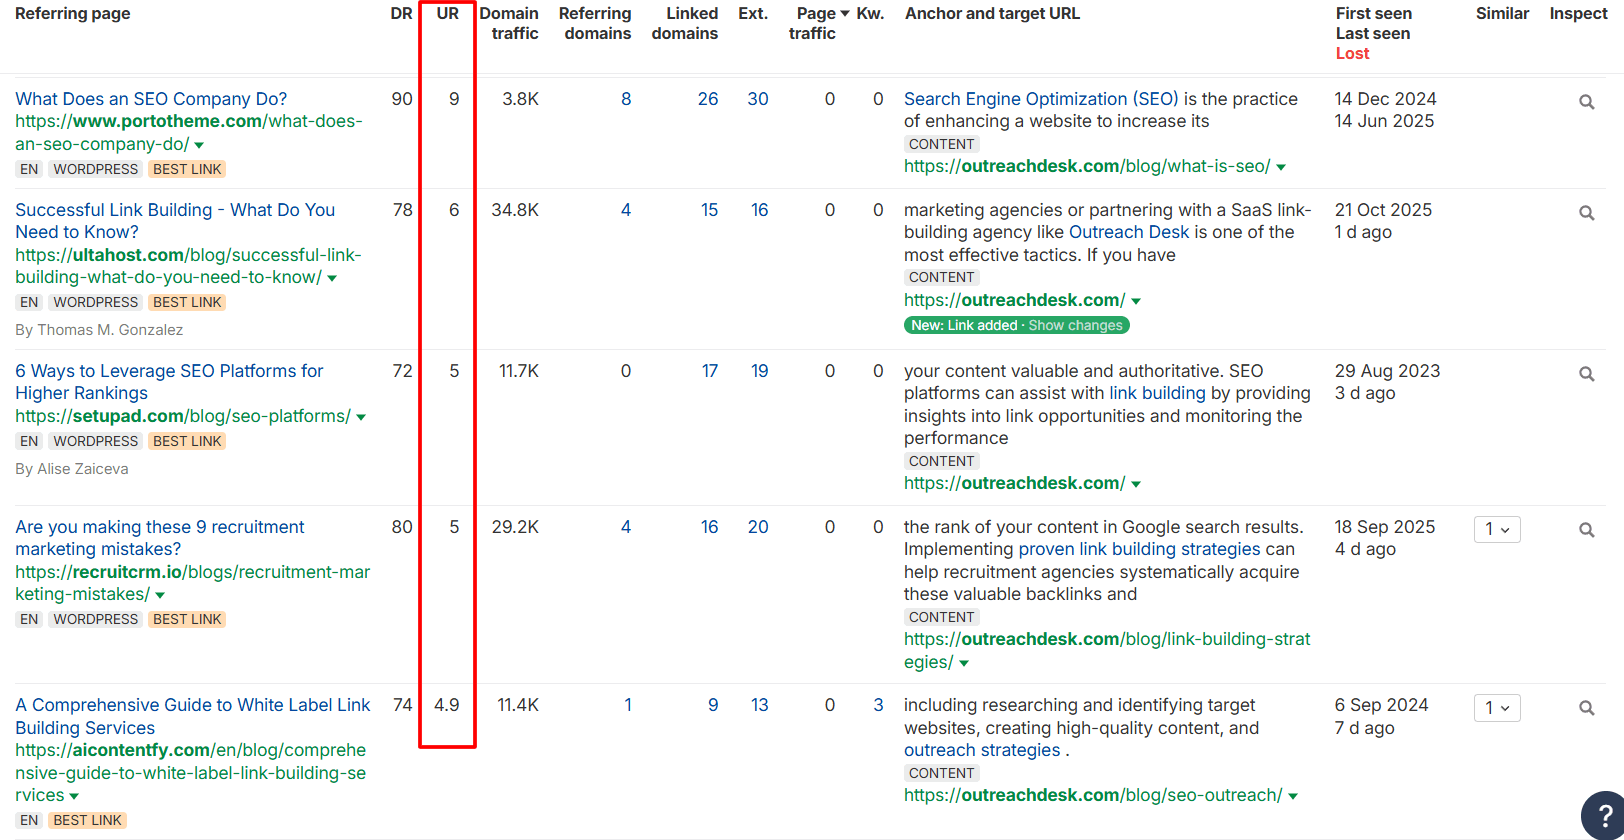
Task: Sort by DR column header
Action: point(401,13)
